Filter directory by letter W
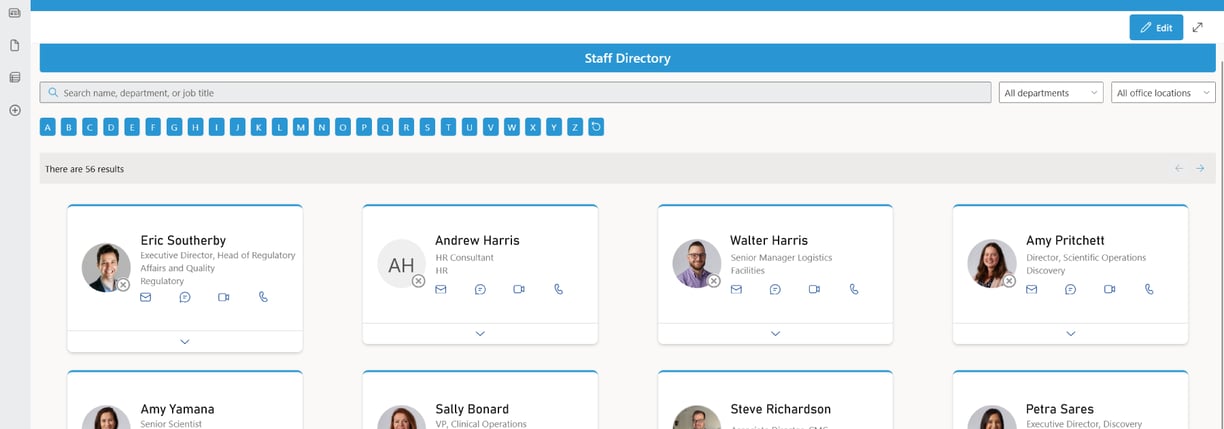 click(511, 127)
